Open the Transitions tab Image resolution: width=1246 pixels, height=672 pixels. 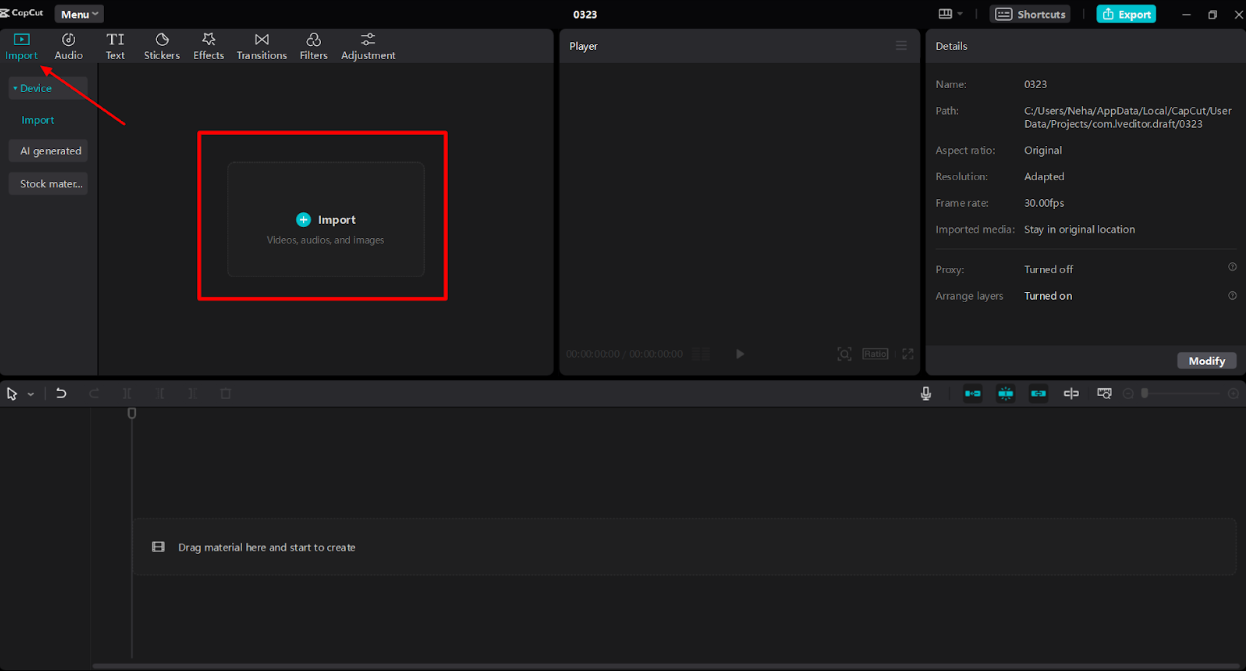[x=261, y=46]
